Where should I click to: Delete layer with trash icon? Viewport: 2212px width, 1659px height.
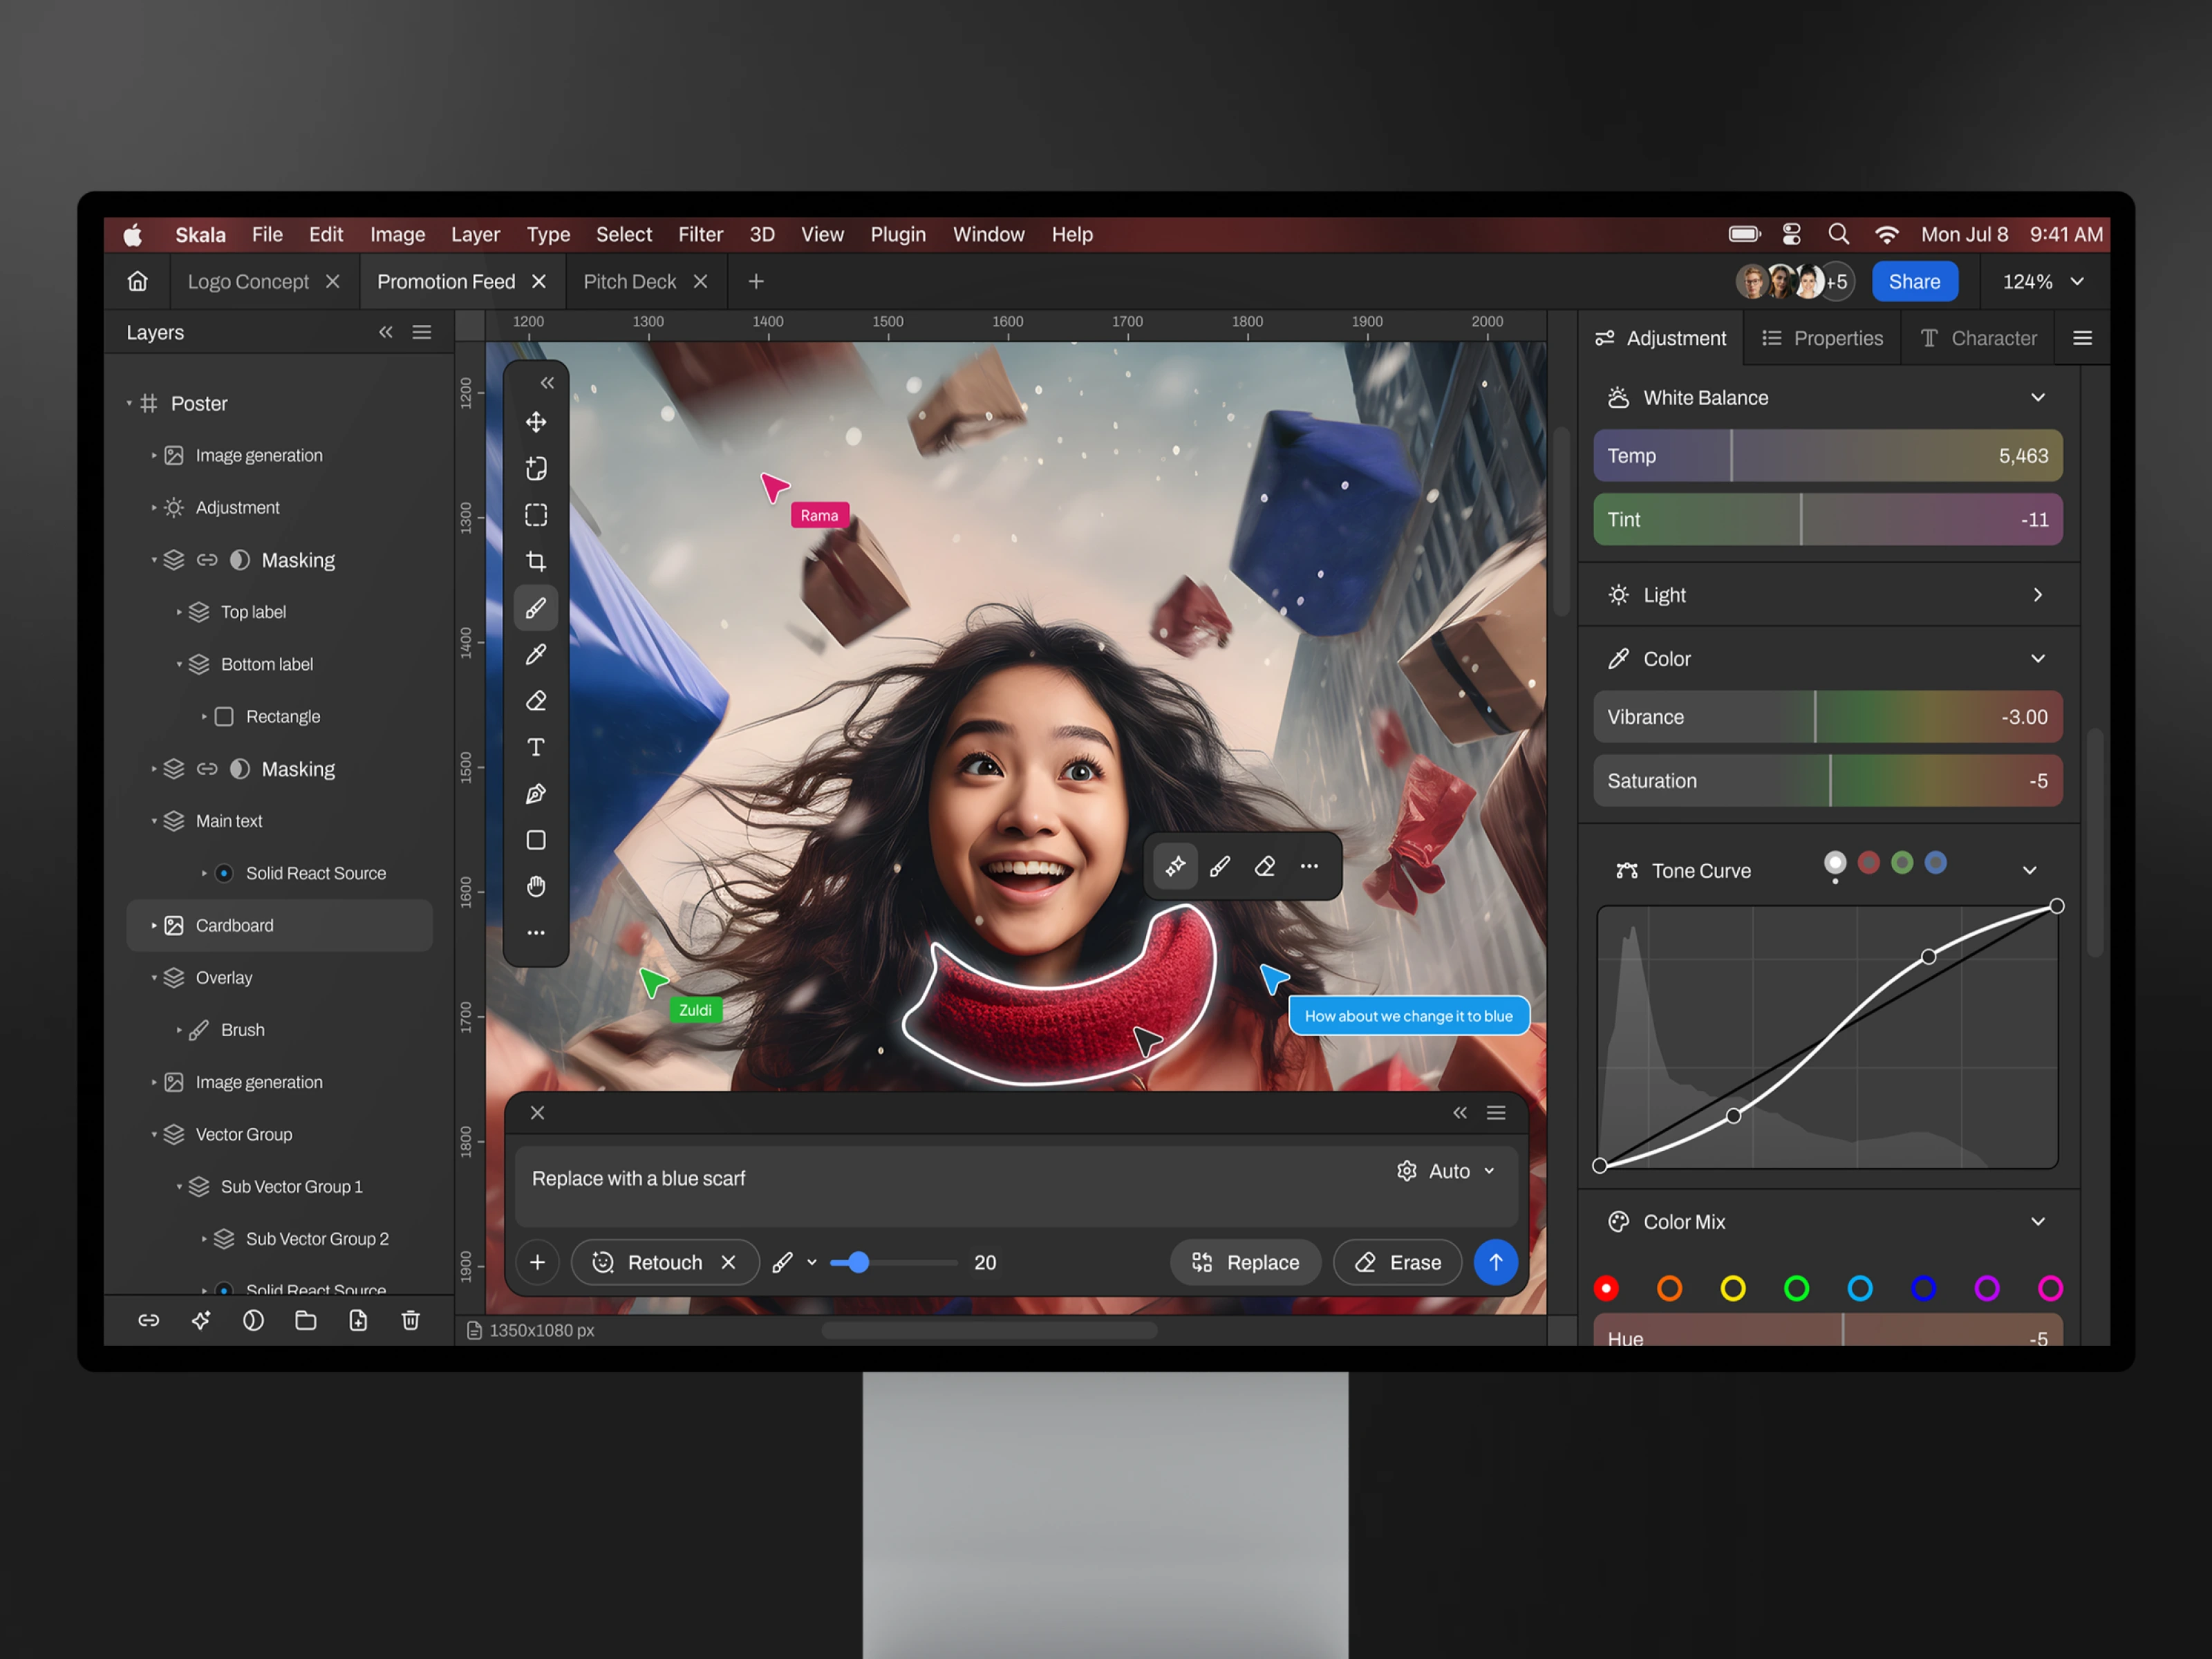pos(411,1321)
